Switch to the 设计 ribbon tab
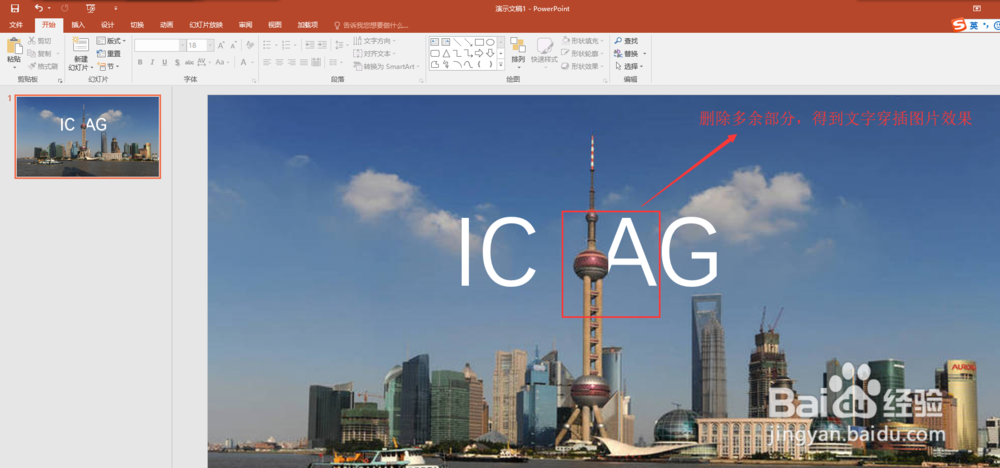The image size is (1000, 468). coord(107,25)
